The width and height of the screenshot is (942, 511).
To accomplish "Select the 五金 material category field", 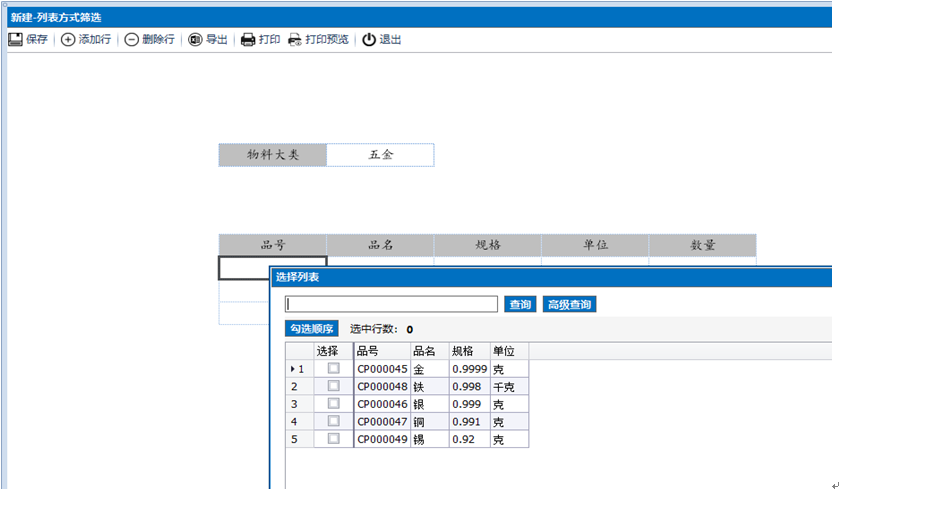I will point(380,155).
